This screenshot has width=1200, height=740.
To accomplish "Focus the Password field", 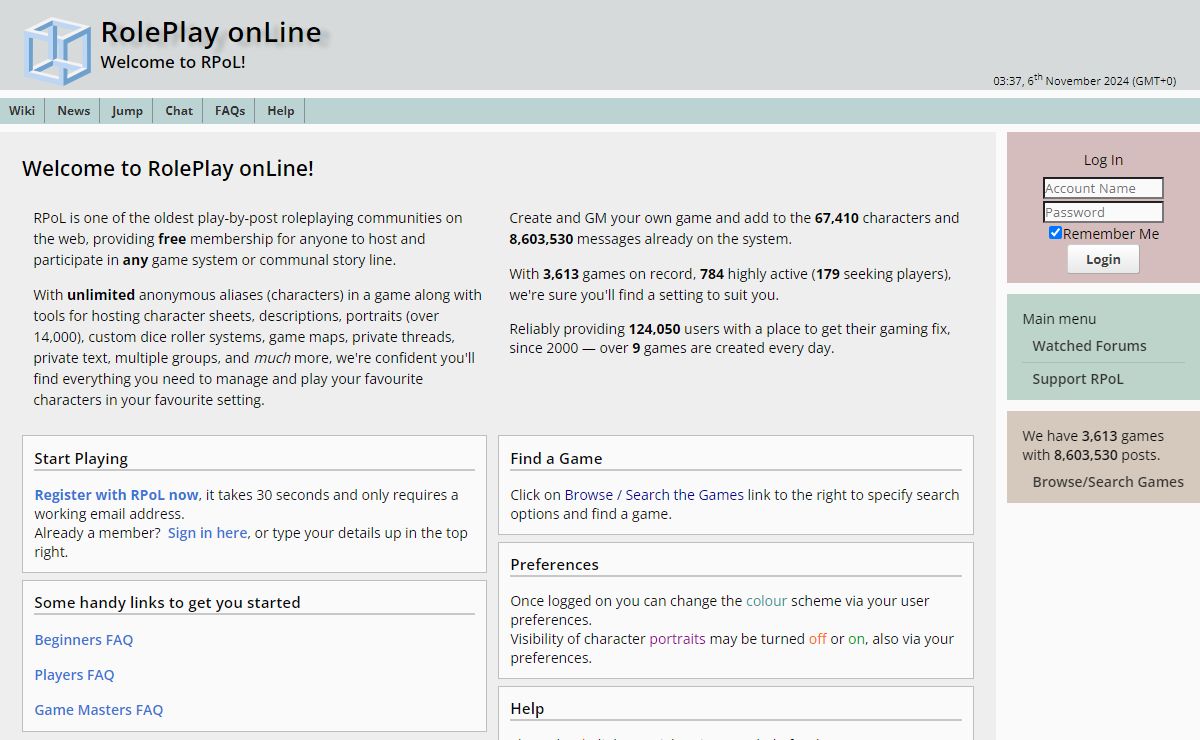I will tap(1103, 212).
